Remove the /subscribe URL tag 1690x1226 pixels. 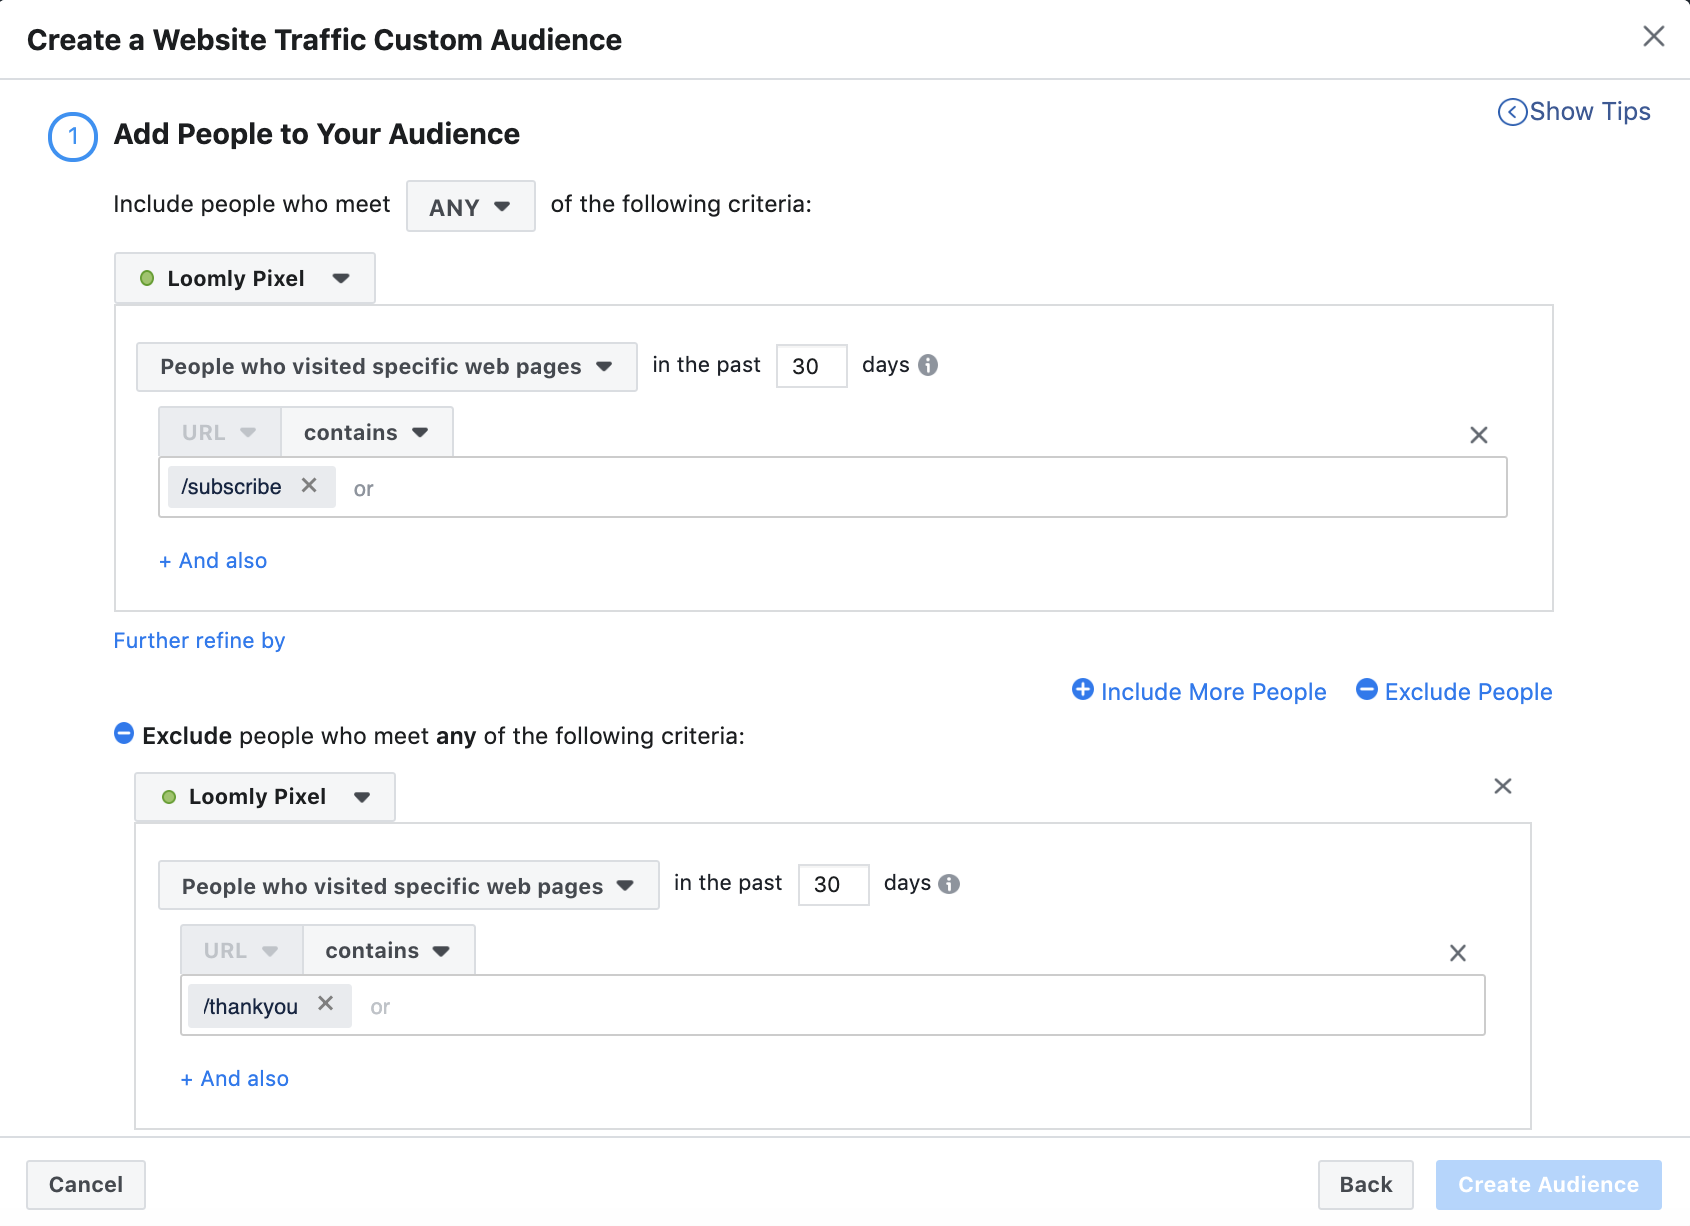click(310, 486)
